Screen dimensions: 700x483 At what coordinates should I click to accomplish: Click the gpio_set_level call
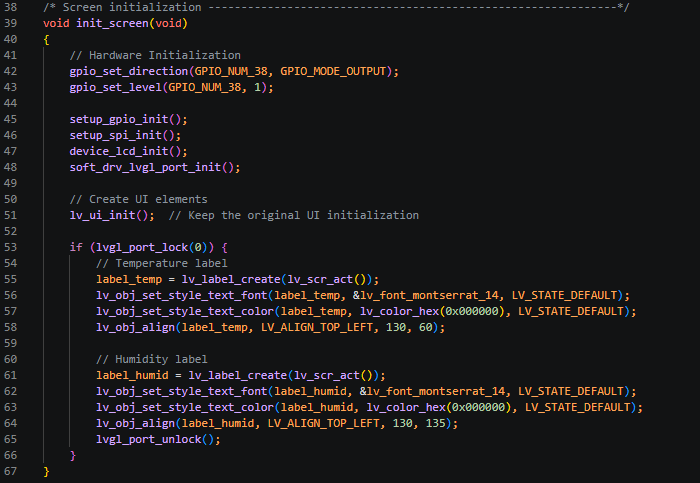pos(115,87)
